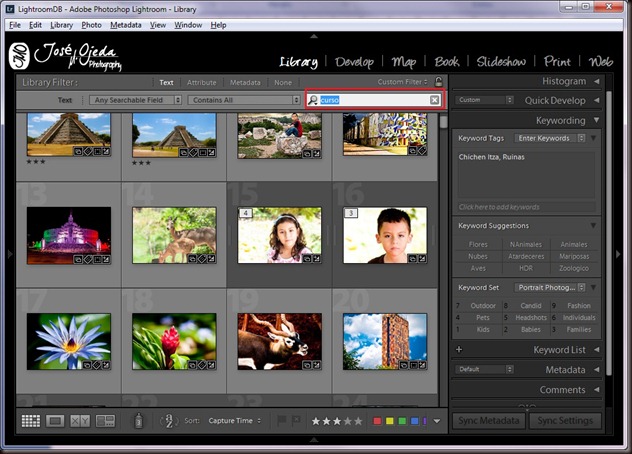The width and height of the screenshot is (632, 454).
Task: Add the suggested keyword Mariposas
Action: 574,256
